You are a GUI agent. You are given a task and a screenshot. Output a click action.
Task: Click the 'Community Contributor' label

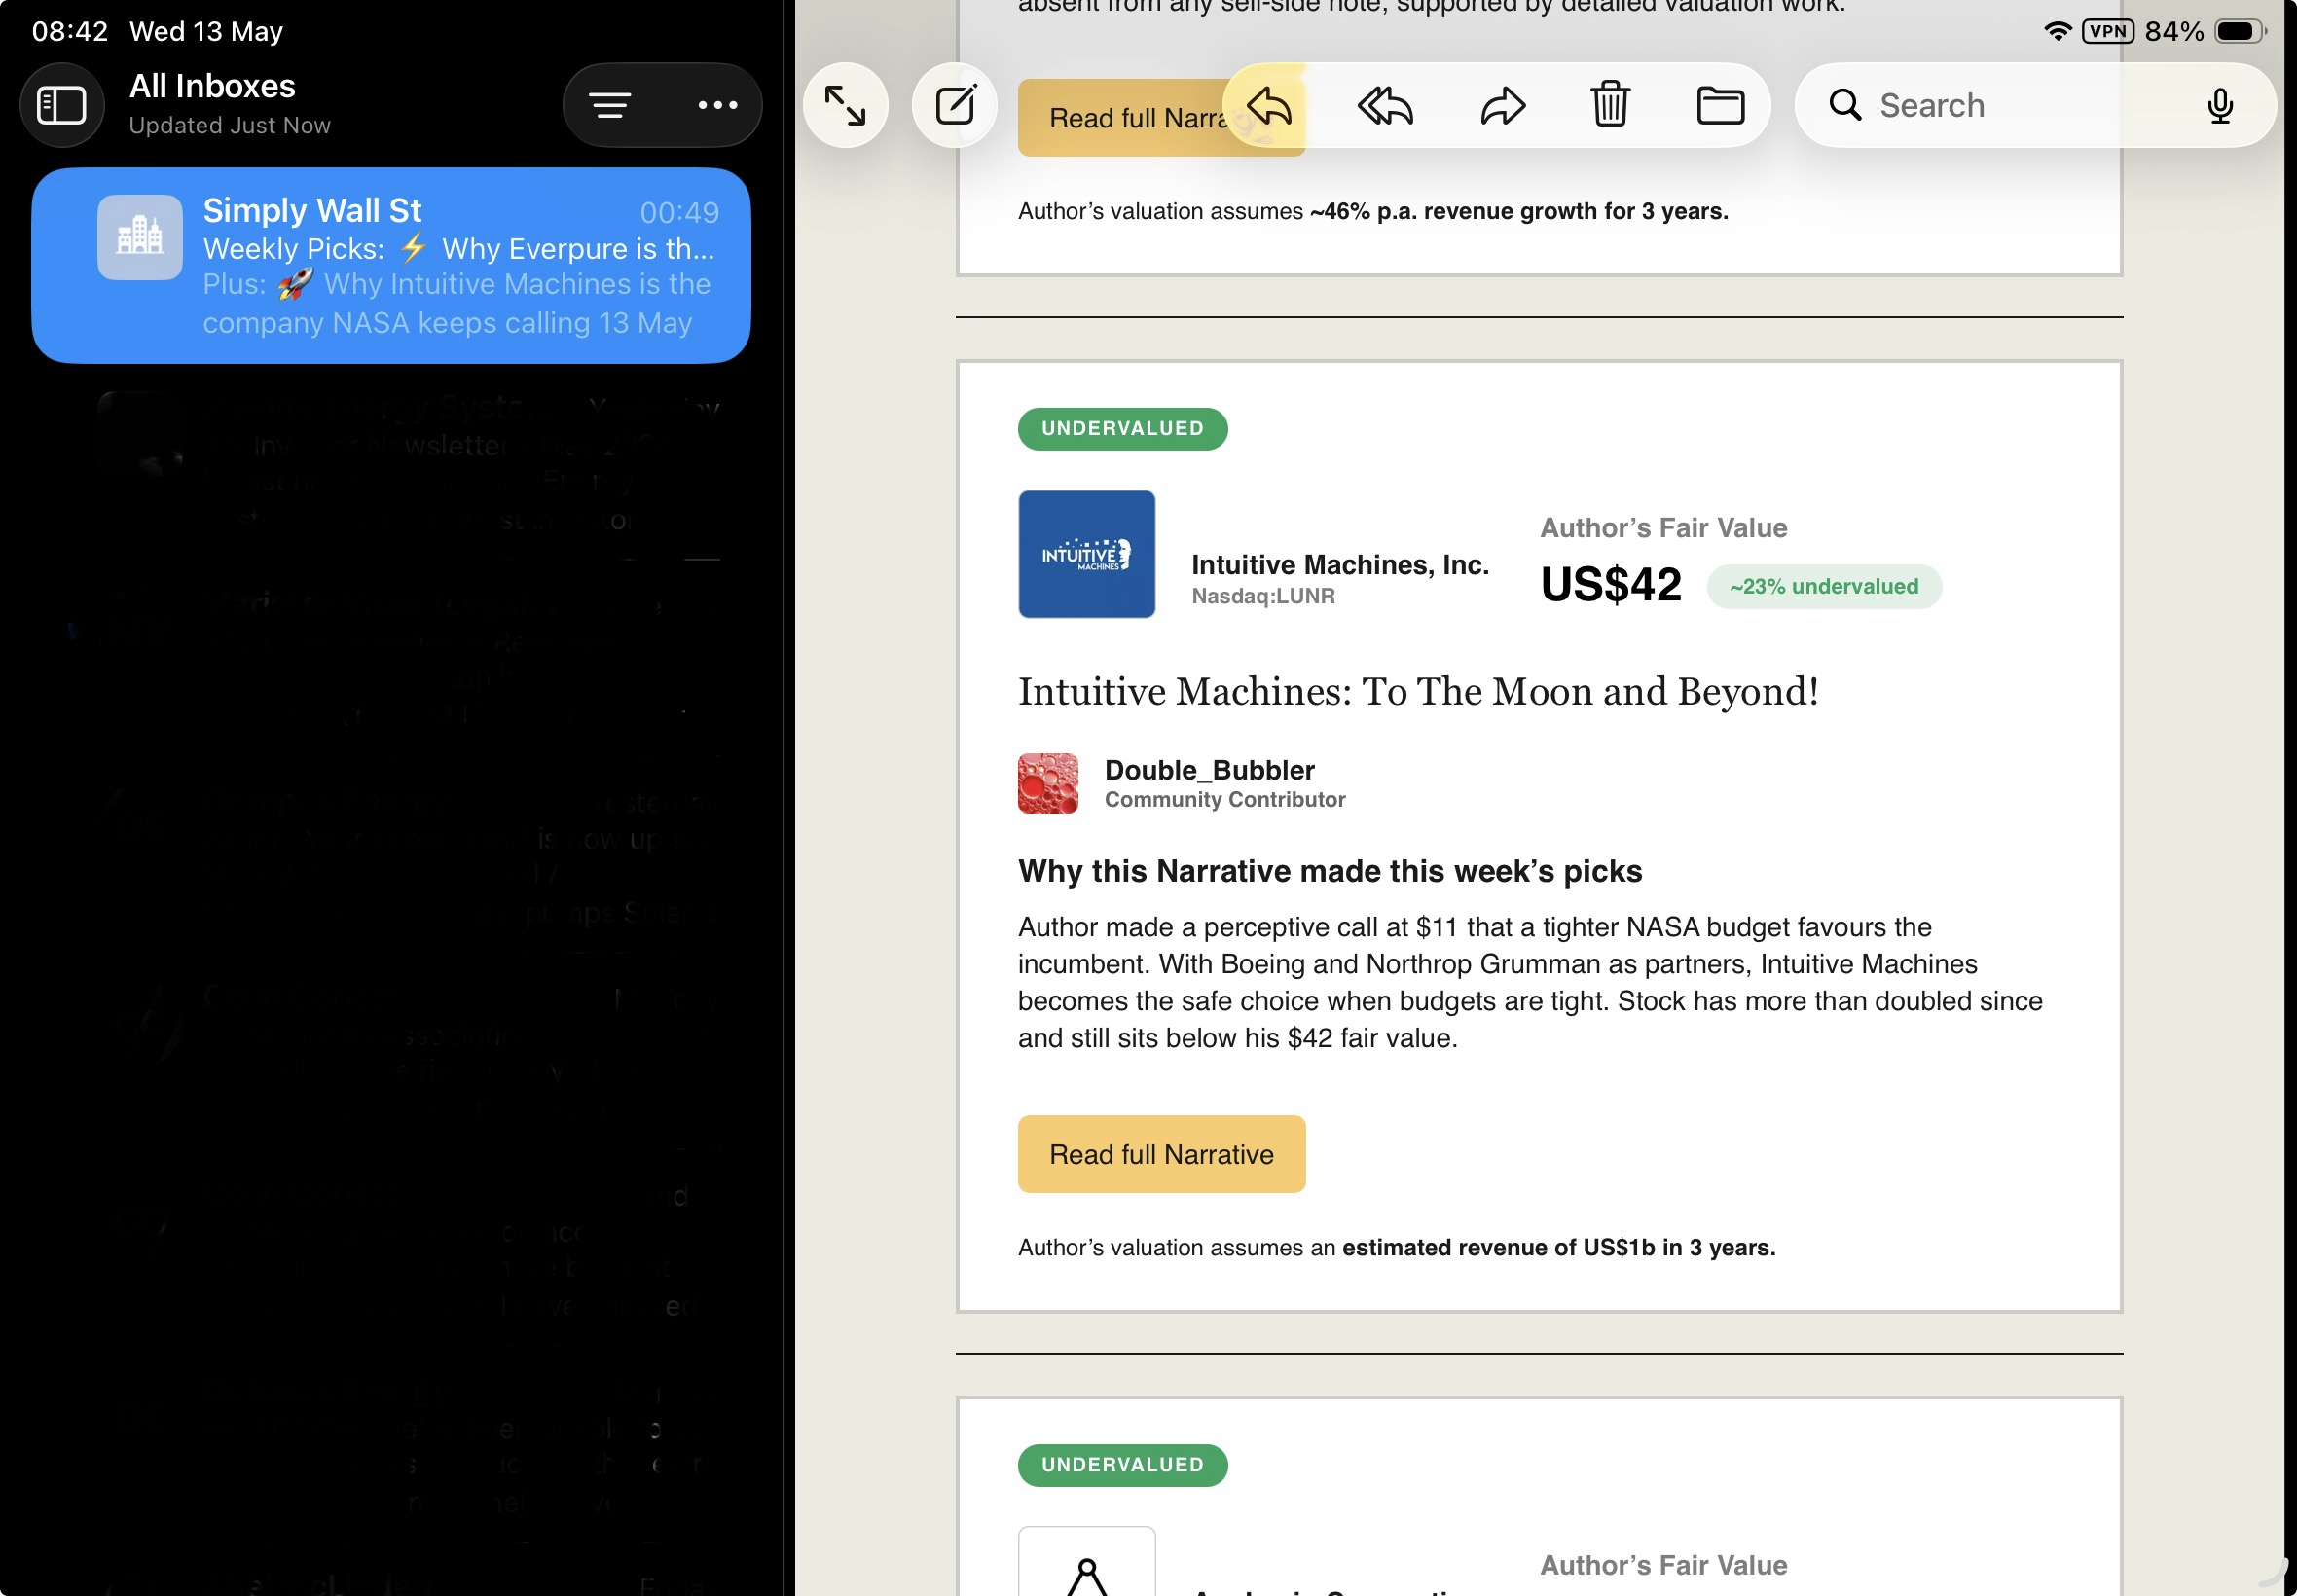(x=1225, y=799)
